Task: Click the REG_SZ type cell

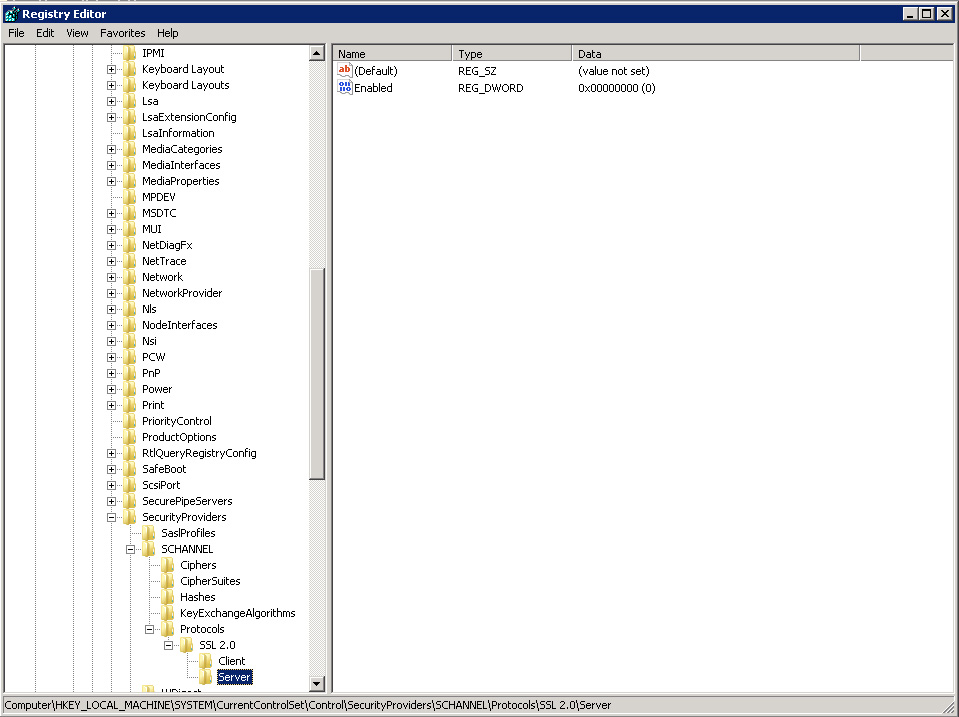Action: 477,71
